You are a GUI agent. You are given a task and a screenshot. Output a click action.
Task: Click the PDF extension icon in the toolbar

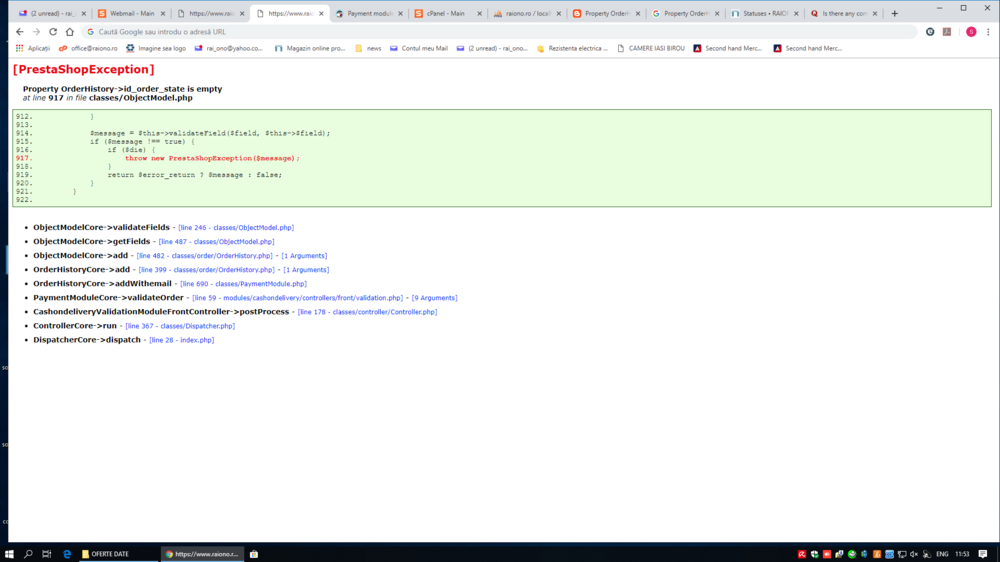click(x=947, y=32)
